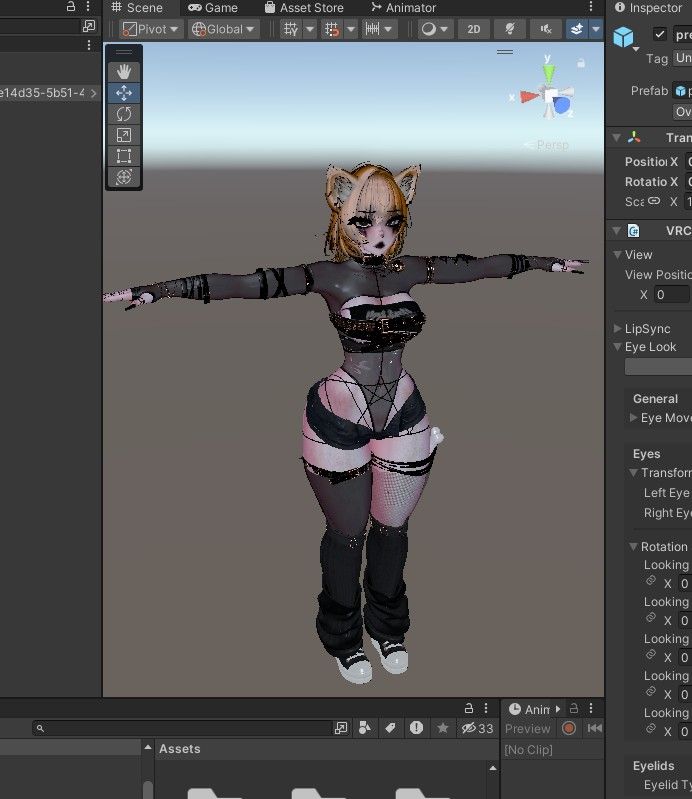The width and height of the screenshot is (692, 799).
Task: Toggle the object active checkbox in Inspector
Action: click(x=660, y=34)
